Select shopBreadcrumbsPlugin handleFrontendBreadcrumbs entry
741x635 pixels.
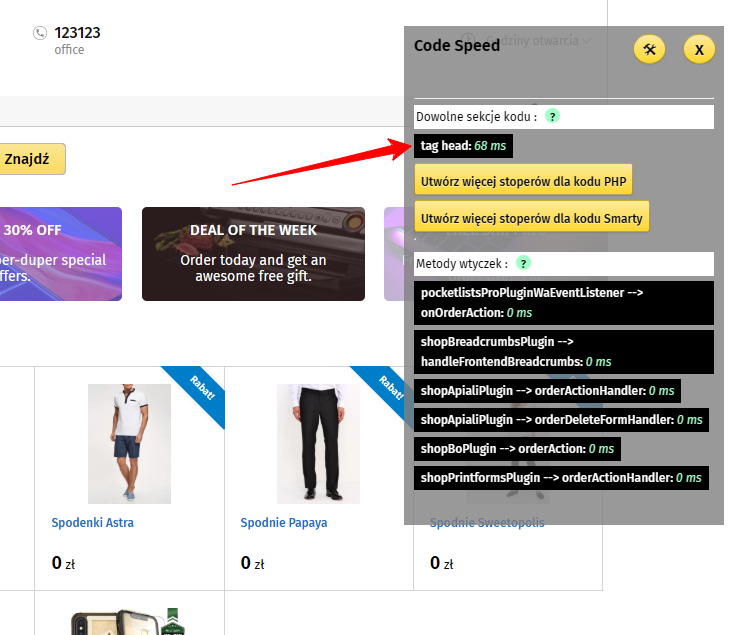[564, 352]
